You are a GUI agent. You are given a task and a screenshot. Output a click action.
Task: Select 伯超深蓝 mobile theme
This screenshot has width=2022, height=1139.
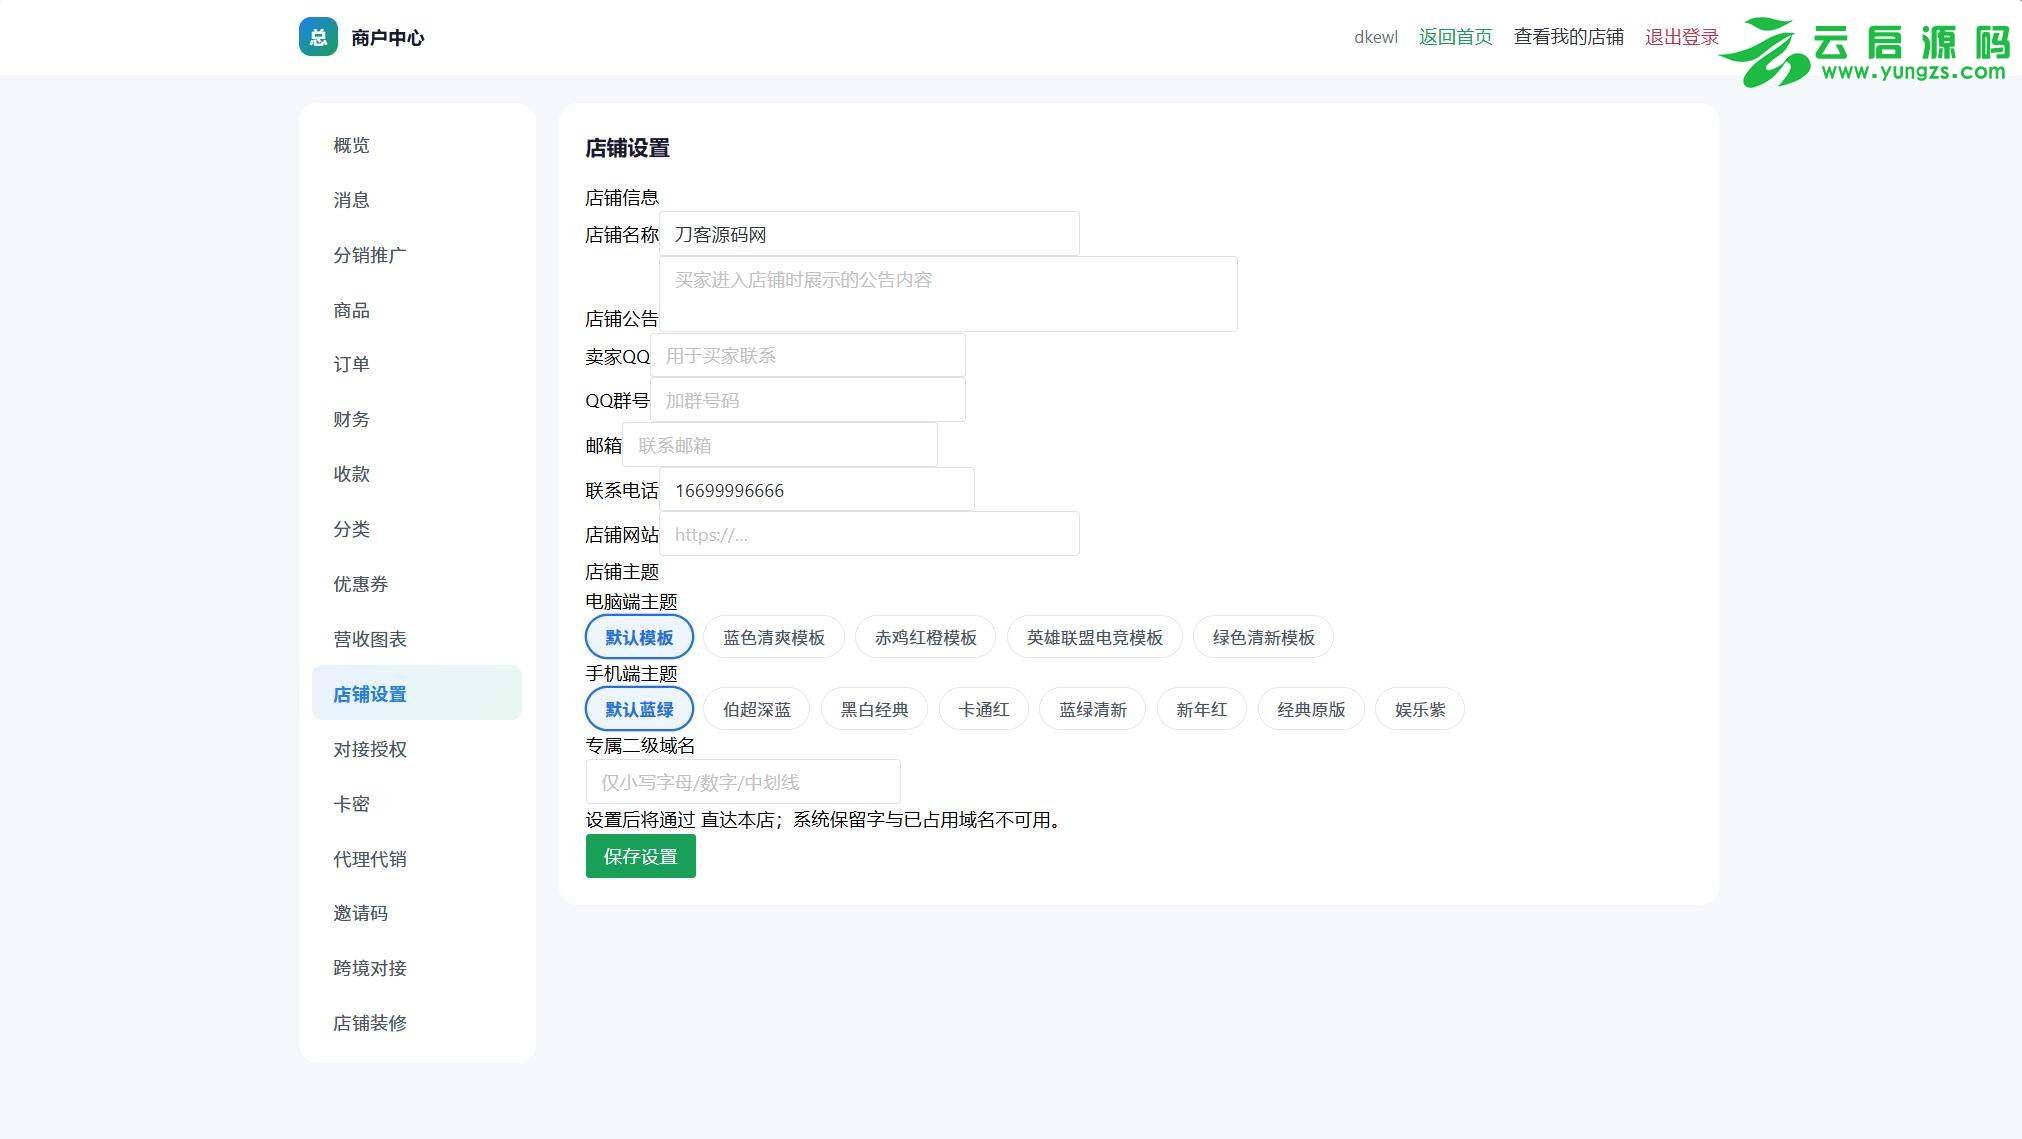pos(757,710)
